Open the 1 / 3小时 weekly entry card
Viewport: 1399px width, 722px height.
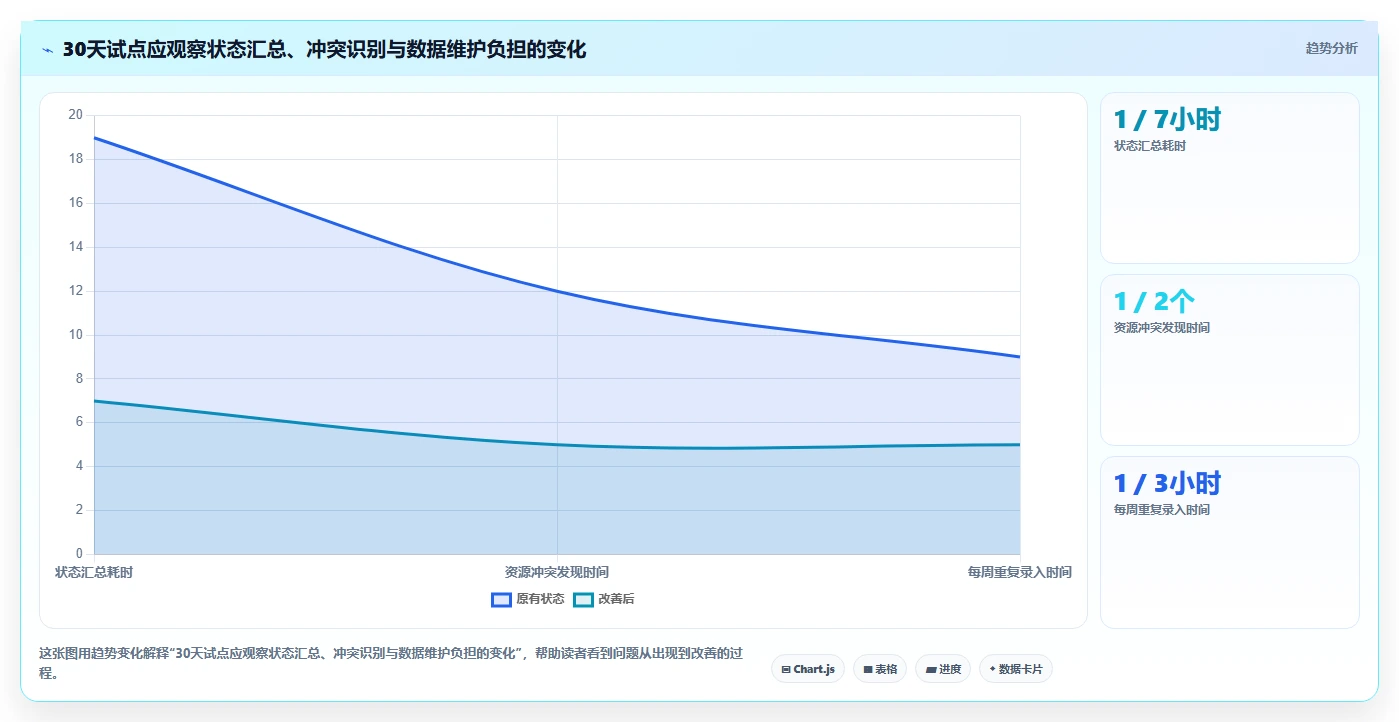(1230, 543)
